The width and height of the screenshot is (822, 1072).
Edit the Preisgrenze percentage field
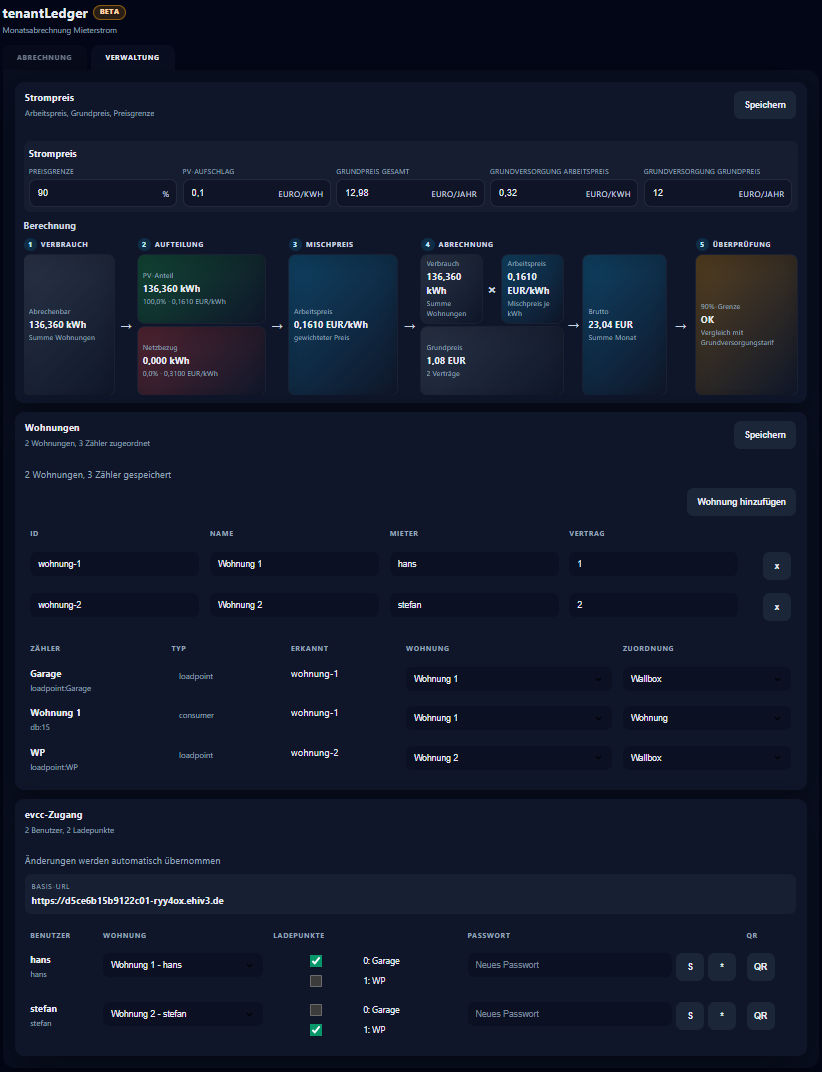[103, 193]
